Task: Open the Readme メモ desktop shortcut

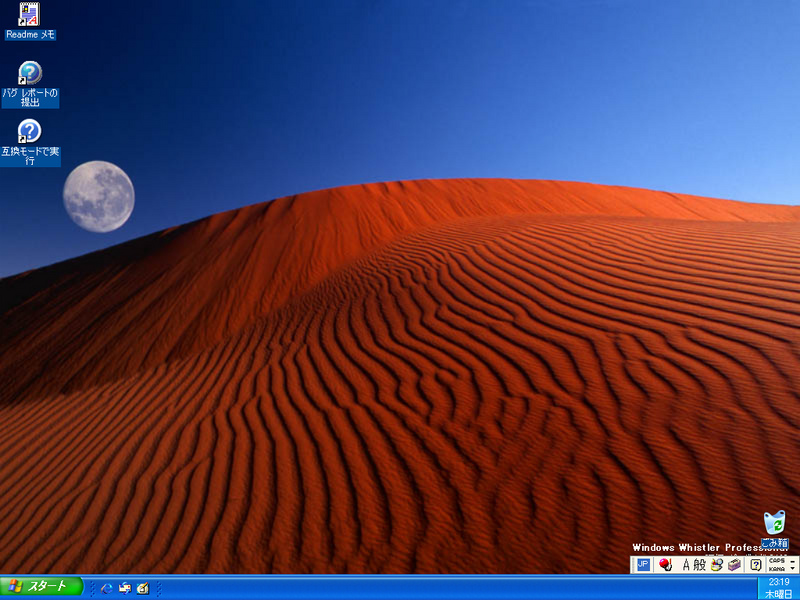Action: click(30, 20)
